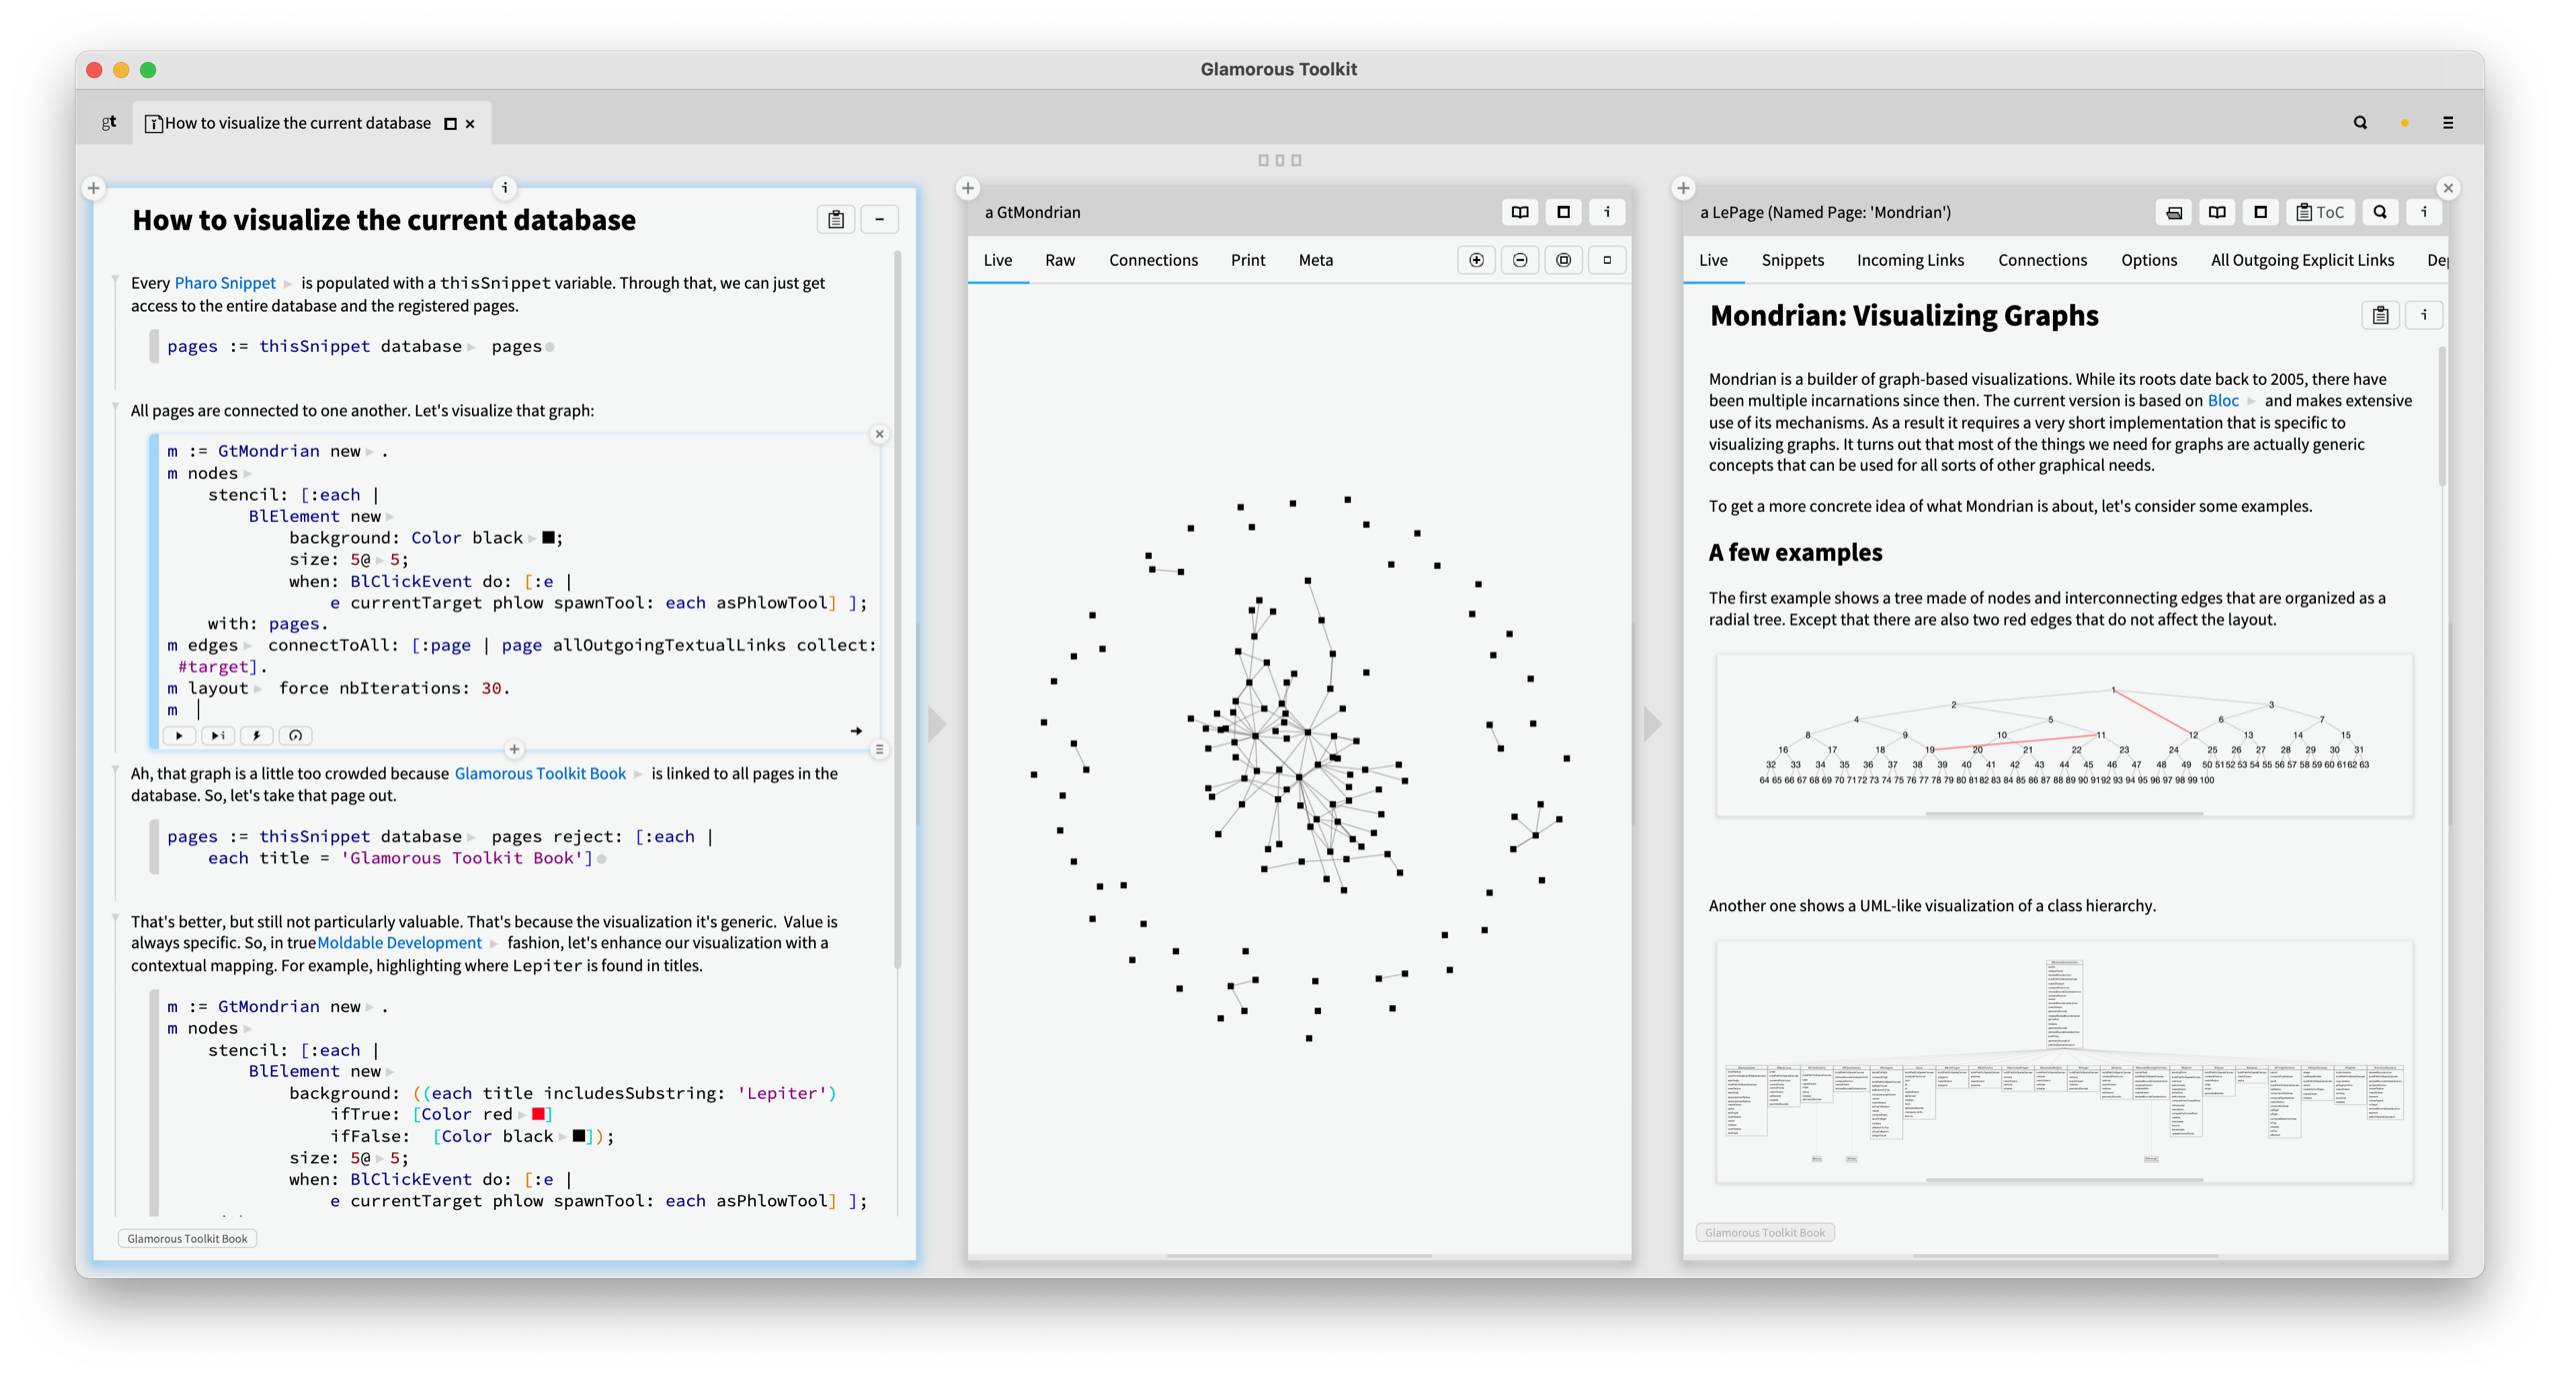2560x1378 pixels.
Task: Click the red color swatch after Color red
Action: 539,1114
